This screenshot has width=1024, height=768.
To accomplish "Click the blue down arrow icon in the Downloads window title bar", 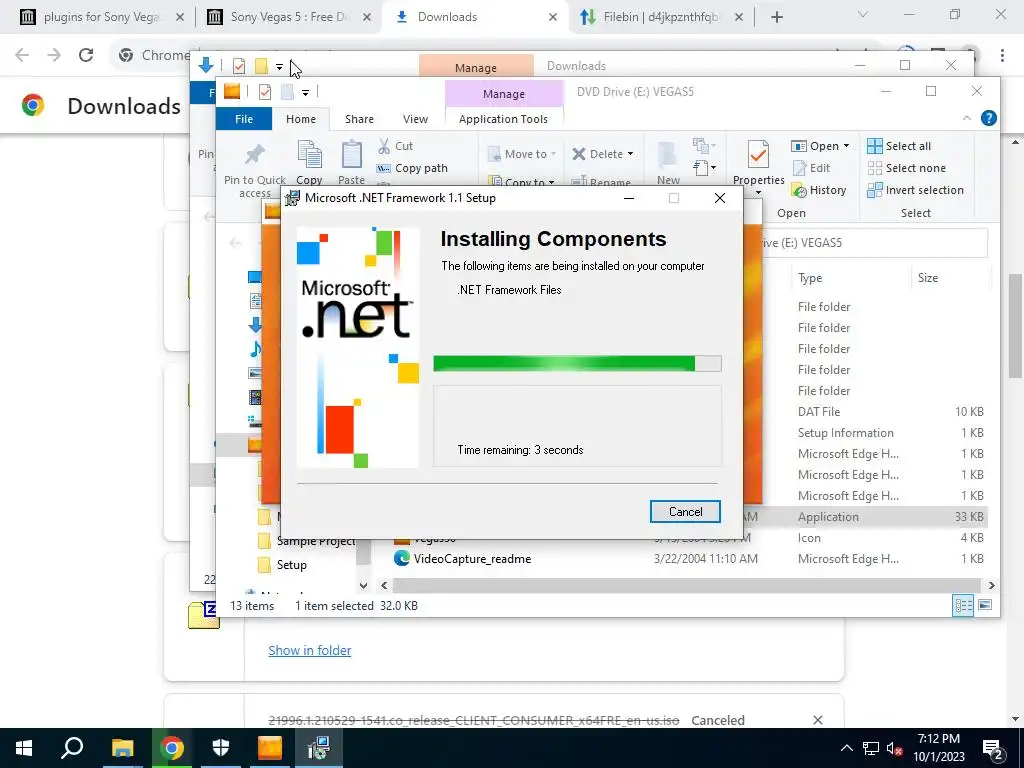I will (x=206, y=65).
